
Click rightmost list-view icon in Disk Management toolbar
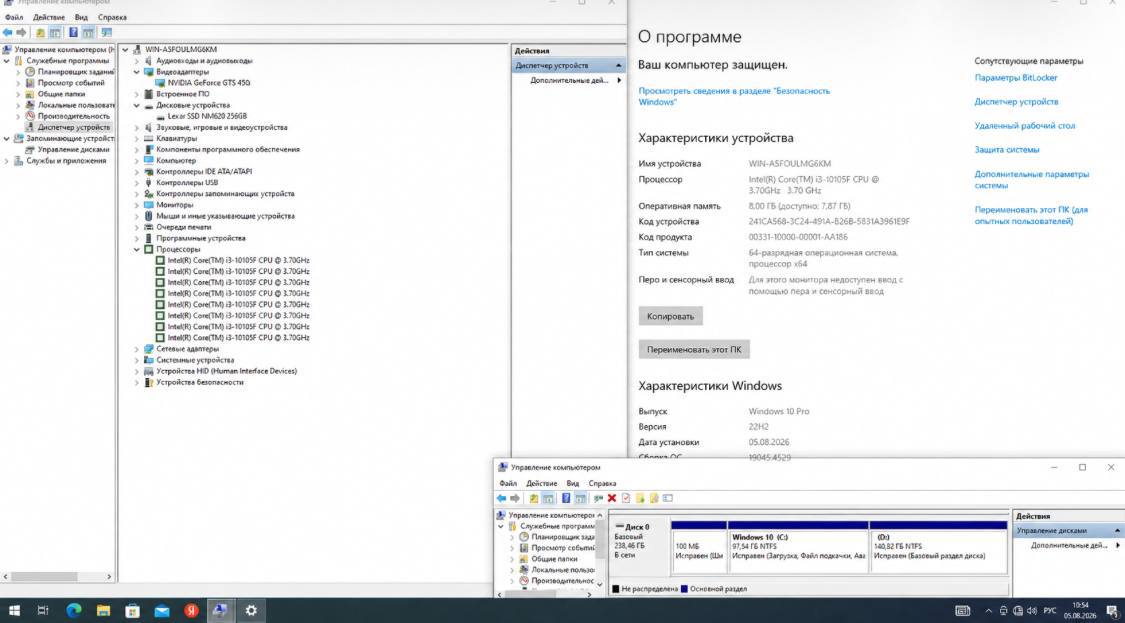[667, 498]
